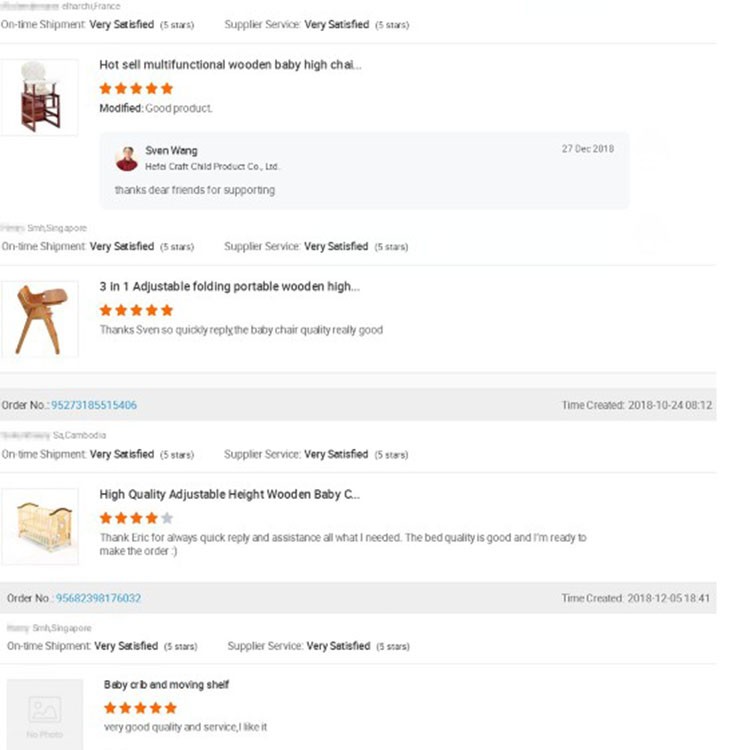Click the four-star rating on the crib review

pos(136,518)
